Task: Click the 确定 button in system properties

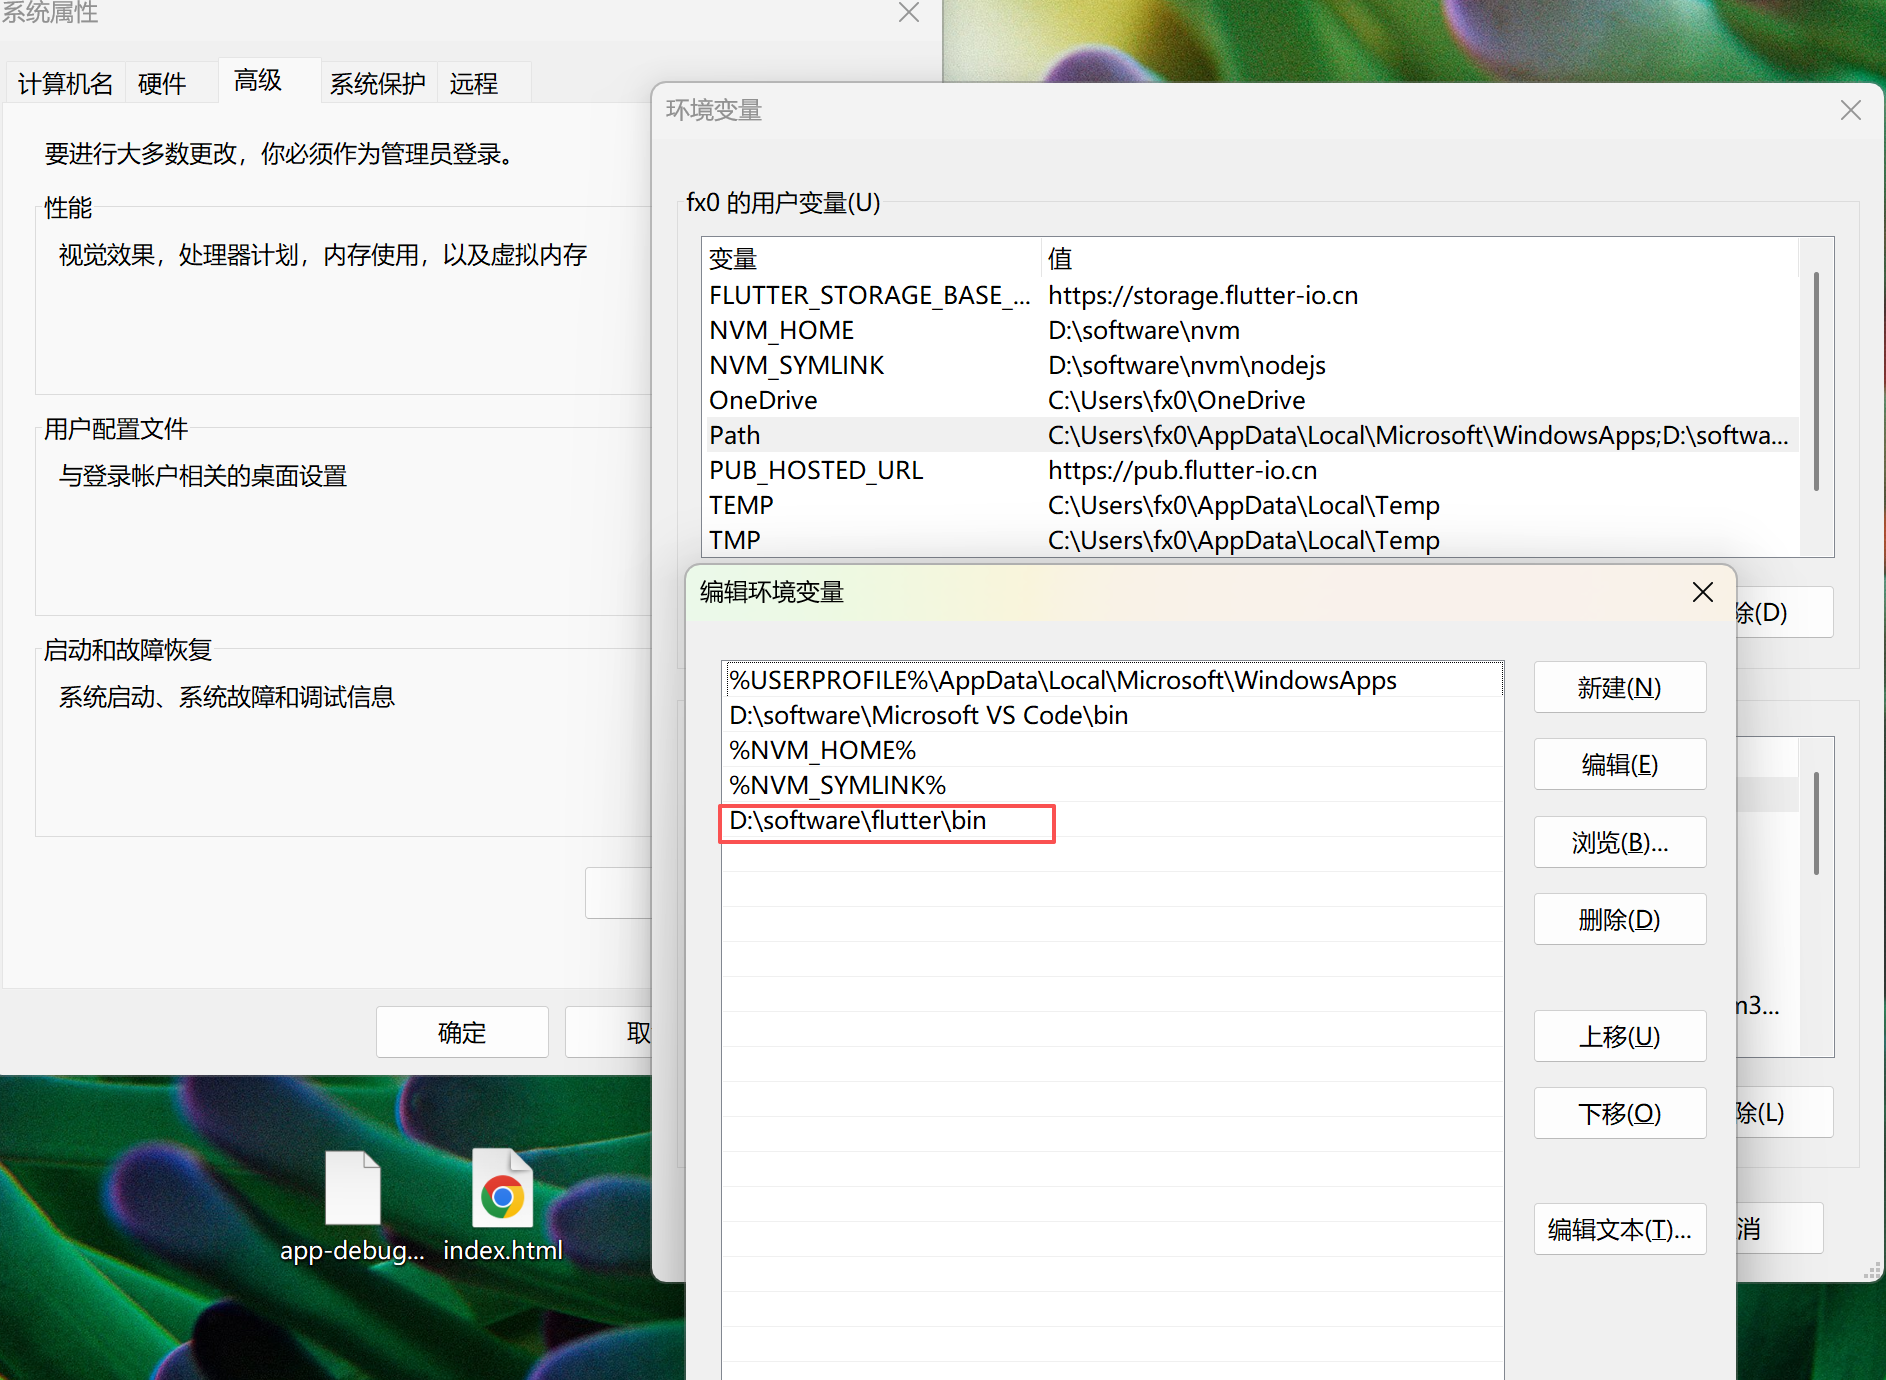Action: point(461,1032)
